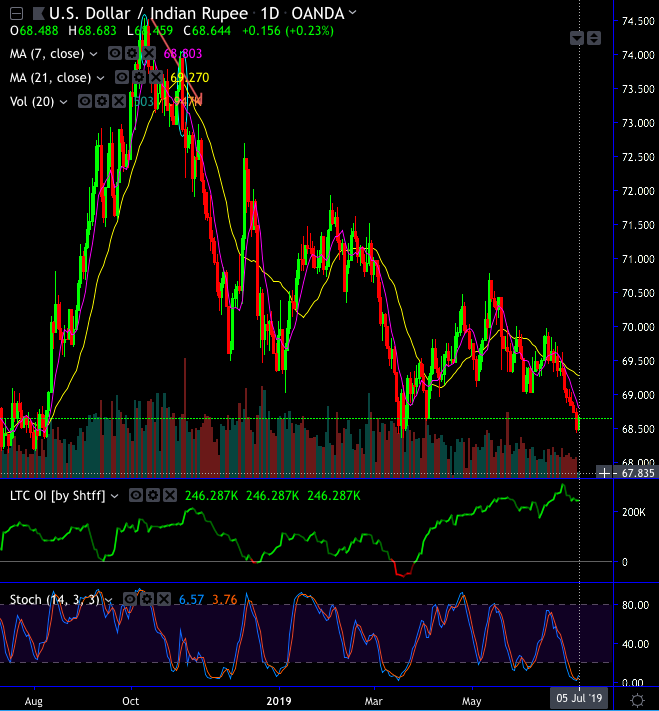The height and width of the screenshot is (711, 659).
Task: Select the Vol (20) legend label
Action: [x=32, y=102]
